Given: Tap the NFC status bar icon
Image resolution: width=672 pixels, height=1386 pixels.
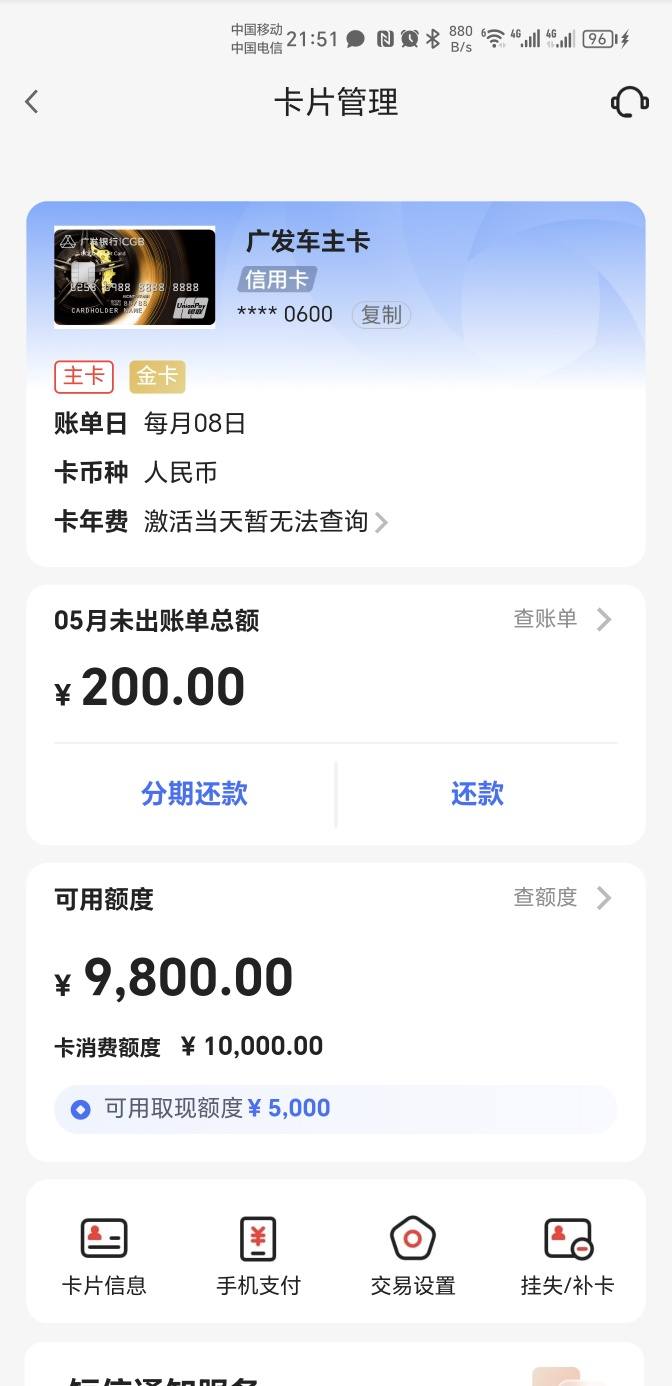Looking at the screenshot, I should [x=385, y=39].
